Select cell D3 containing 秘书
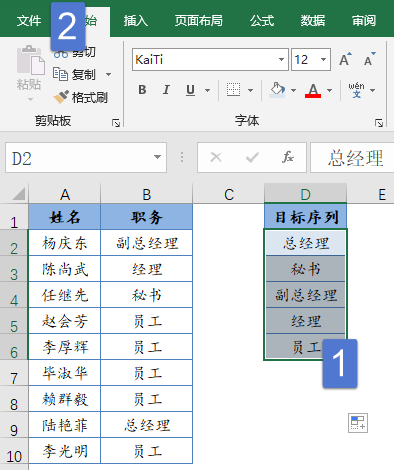The height and width of the screenshot is (470, 394). click(x=305, y=269)
